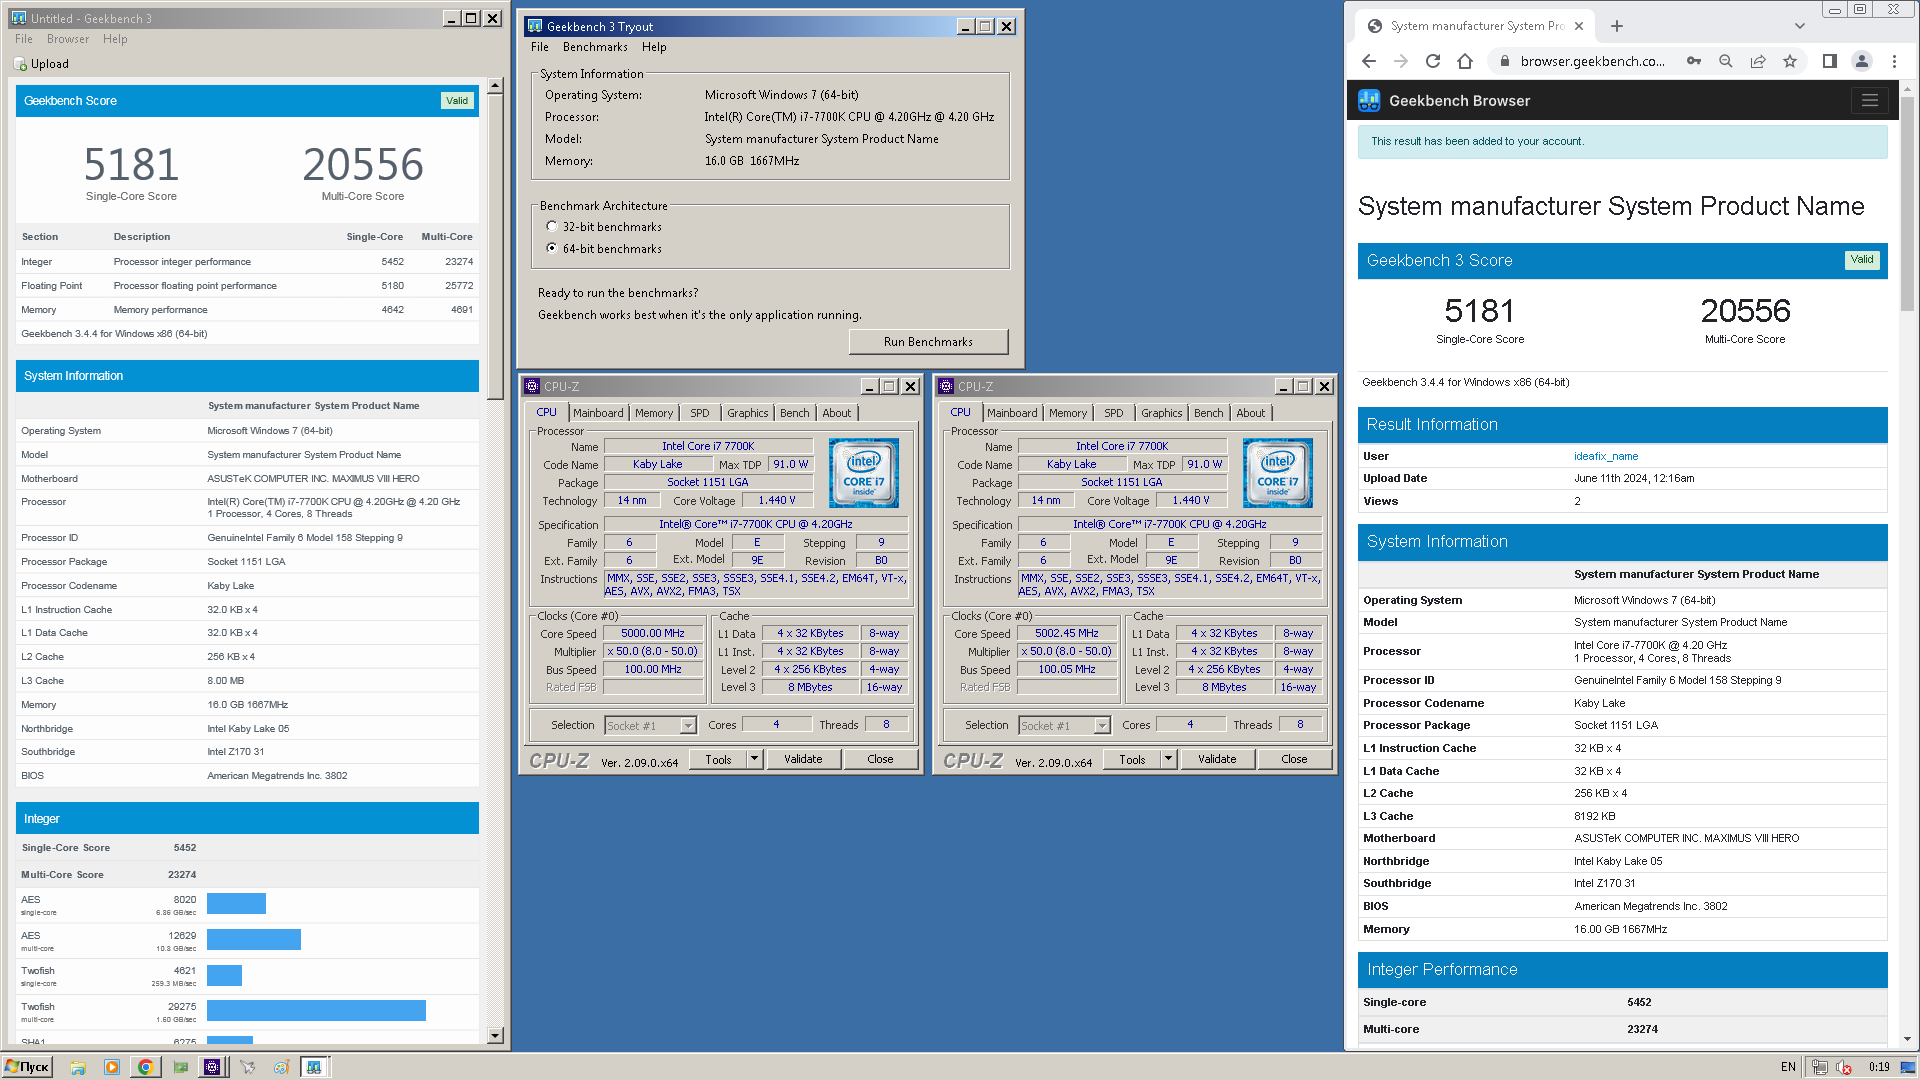Click scroll-down arrow in Geekbench 3 window
This screenshot has width=1920, height=1080.
[495, 1036]
